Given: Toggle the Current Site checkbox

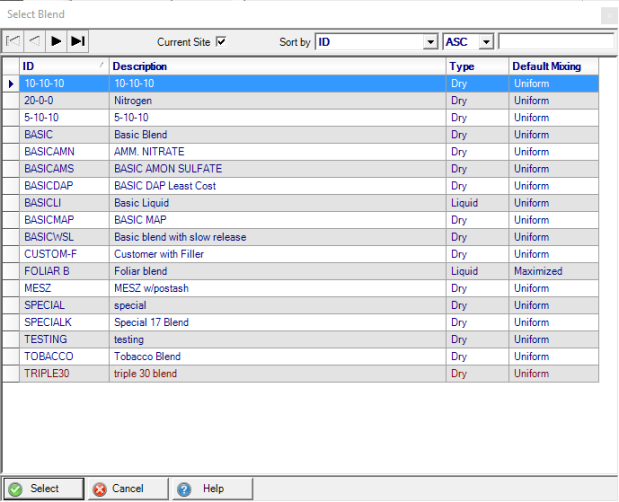Looking at the screenshot, I should coord(221,42).
